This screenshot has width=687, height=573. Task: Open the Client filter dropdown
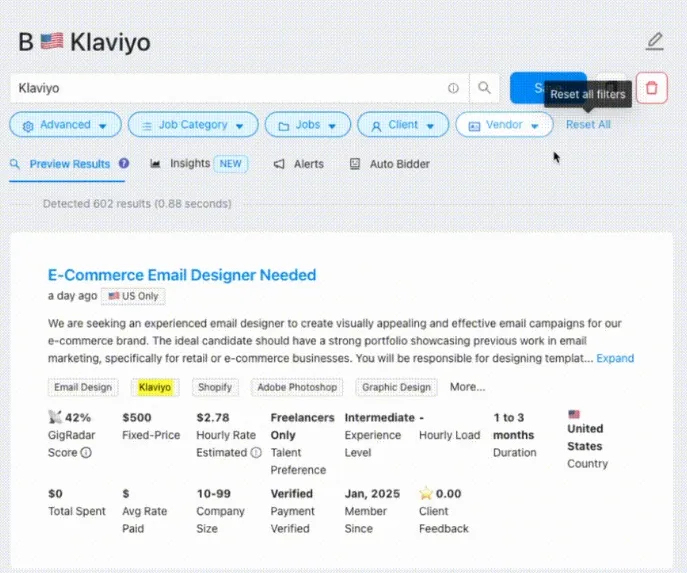pos(403,125)
